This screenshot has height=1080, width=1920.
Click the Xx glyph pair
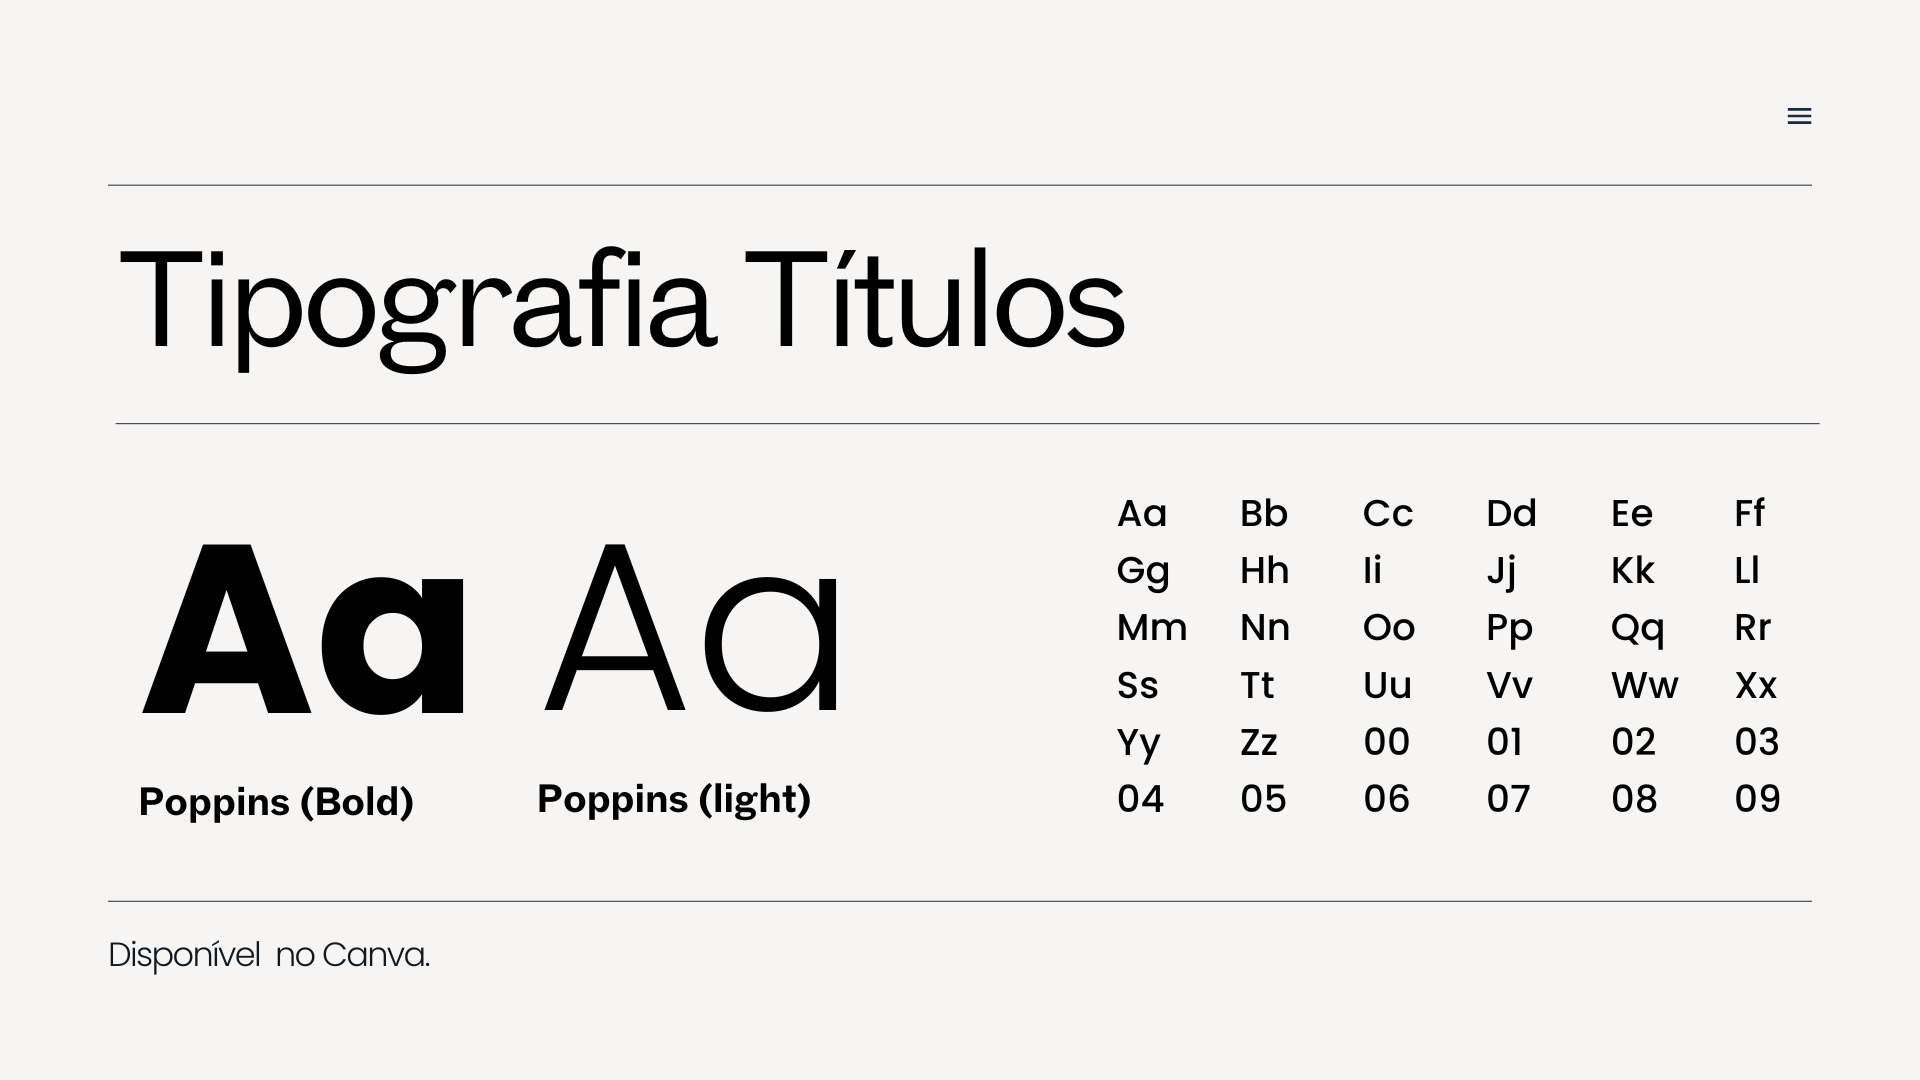(x=1756, y=686)
